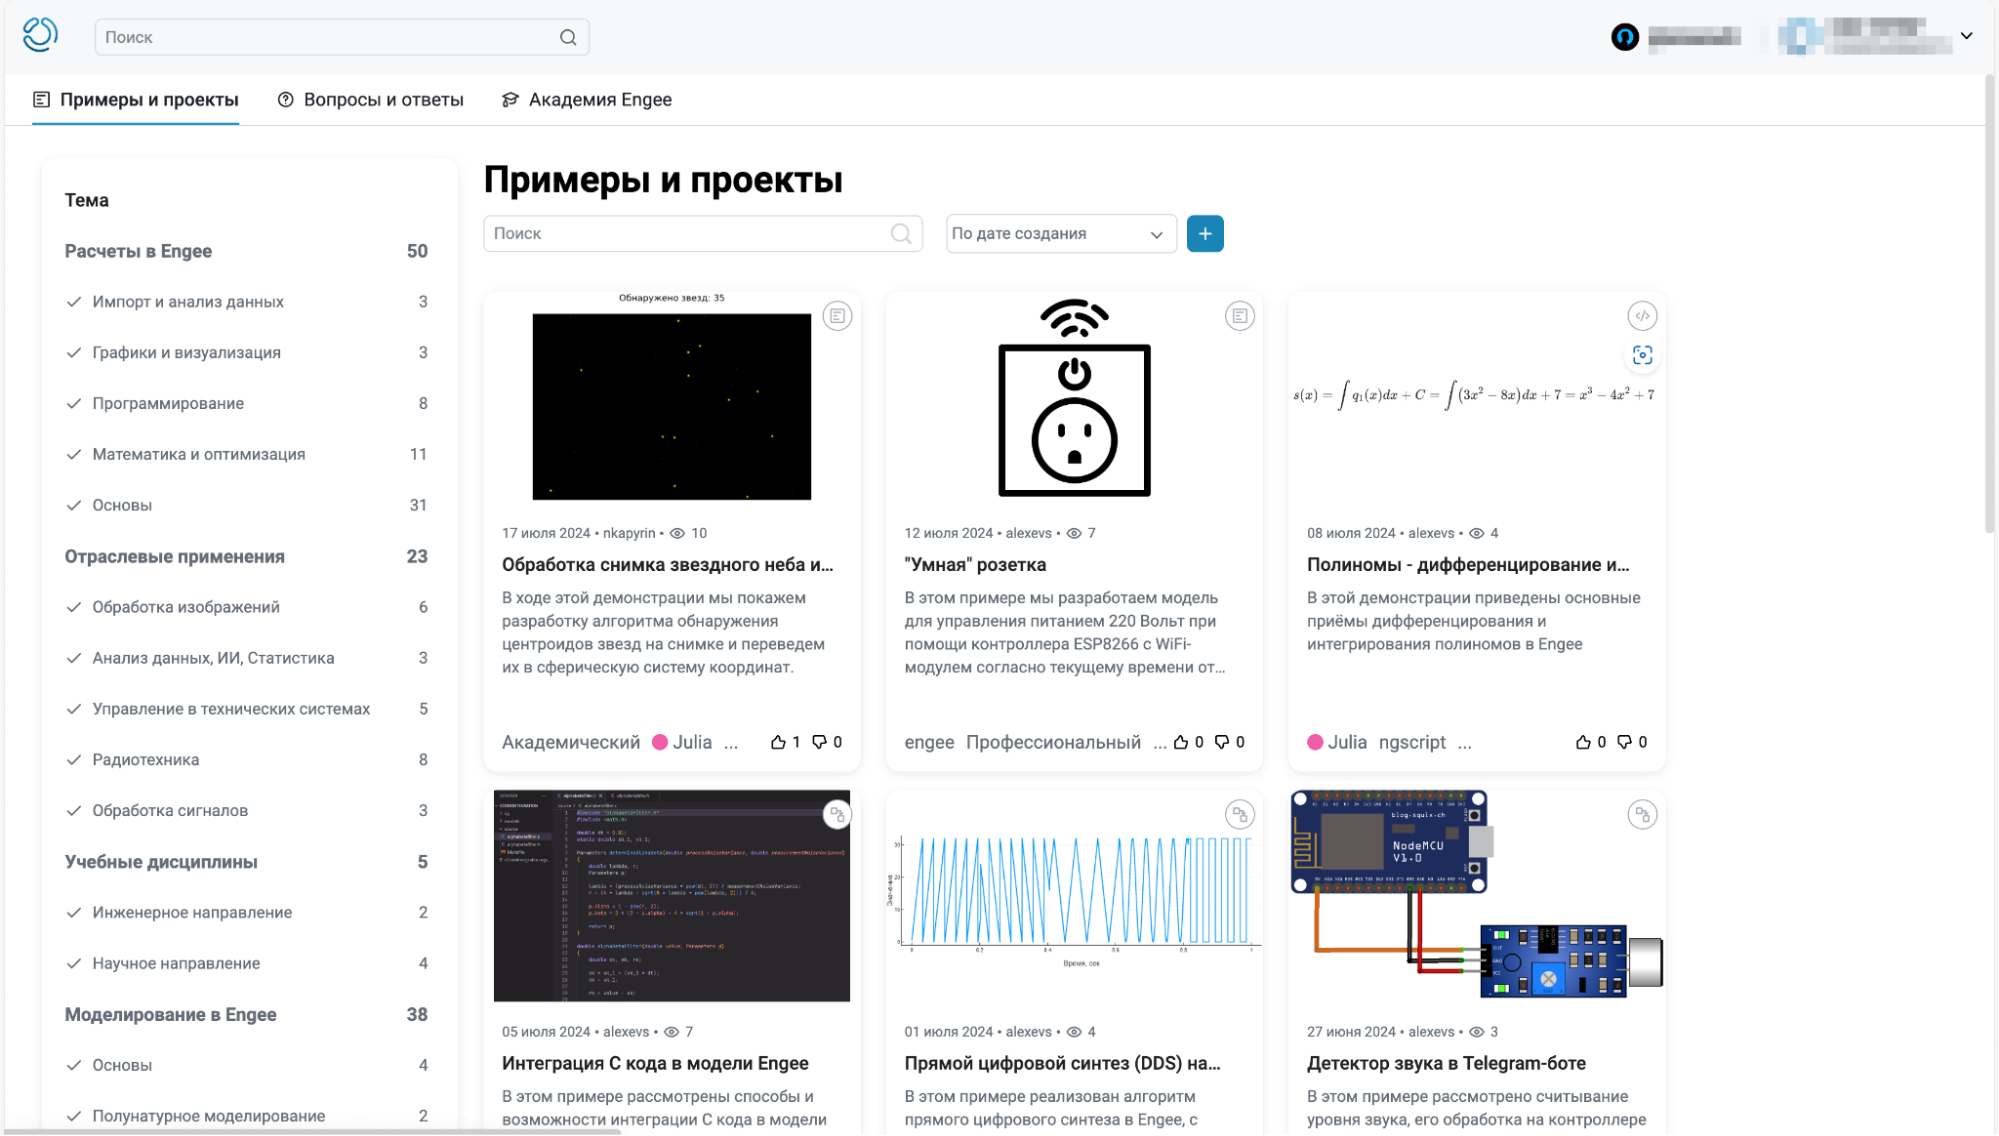This screenshot has width=1999, height=1136.
Task: Open the account menu chevron
Action: click(x=1967, y=36)
